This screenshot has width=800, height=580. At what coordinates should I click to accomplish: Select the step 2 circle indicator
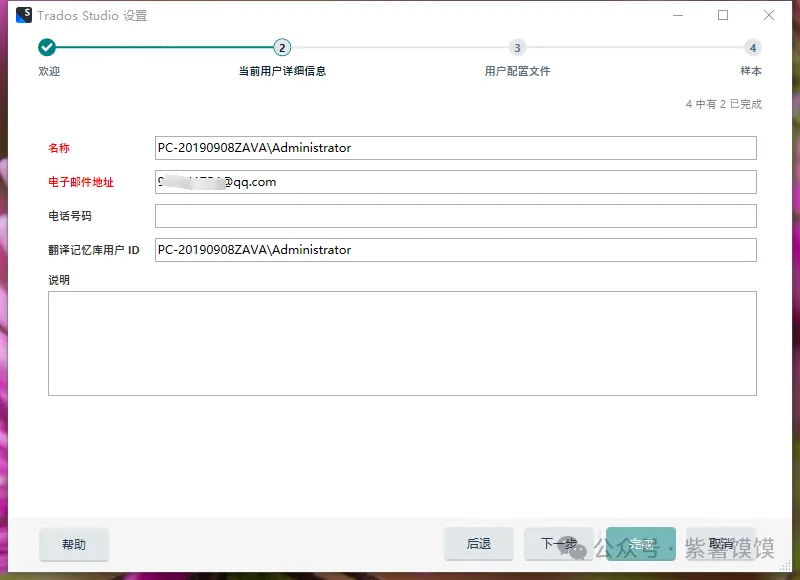point(282,48)
